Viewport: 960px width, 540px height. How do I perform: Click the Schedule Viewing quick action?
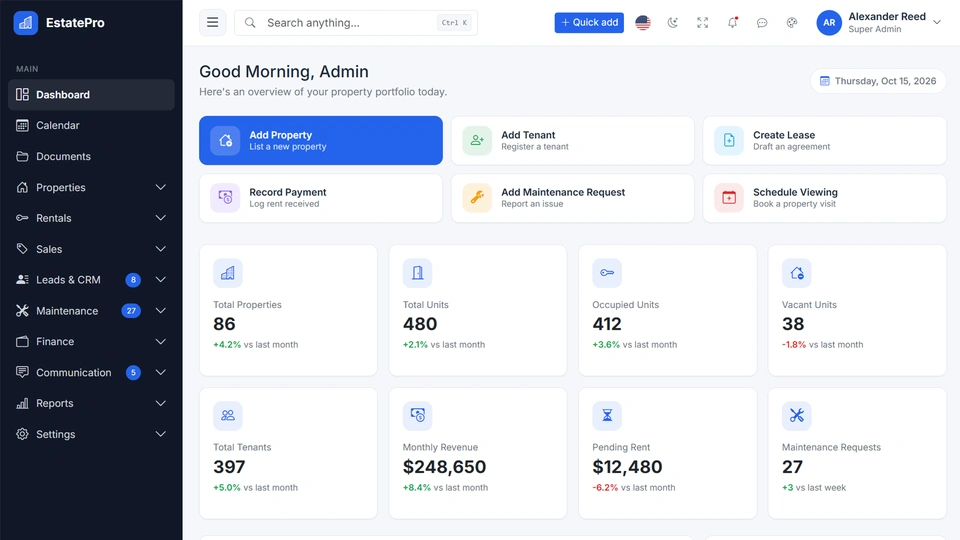click(x=825, y=198)
